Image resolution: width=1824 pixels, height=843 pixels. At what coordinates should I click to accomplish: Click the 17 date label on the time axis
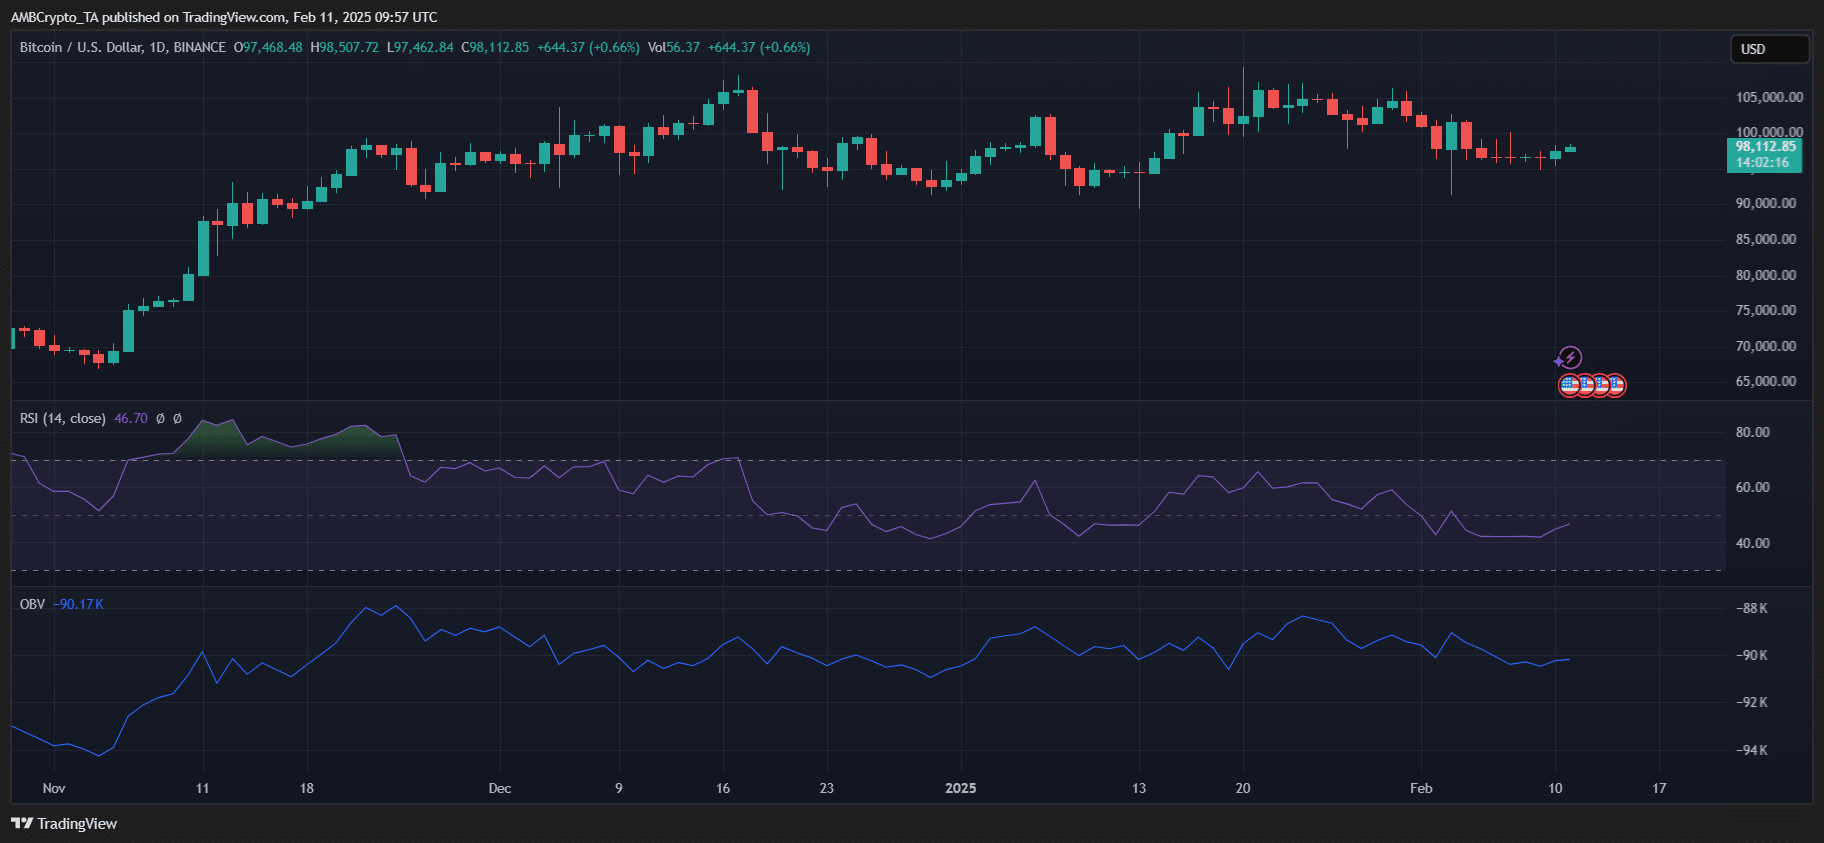point(1659,788)
